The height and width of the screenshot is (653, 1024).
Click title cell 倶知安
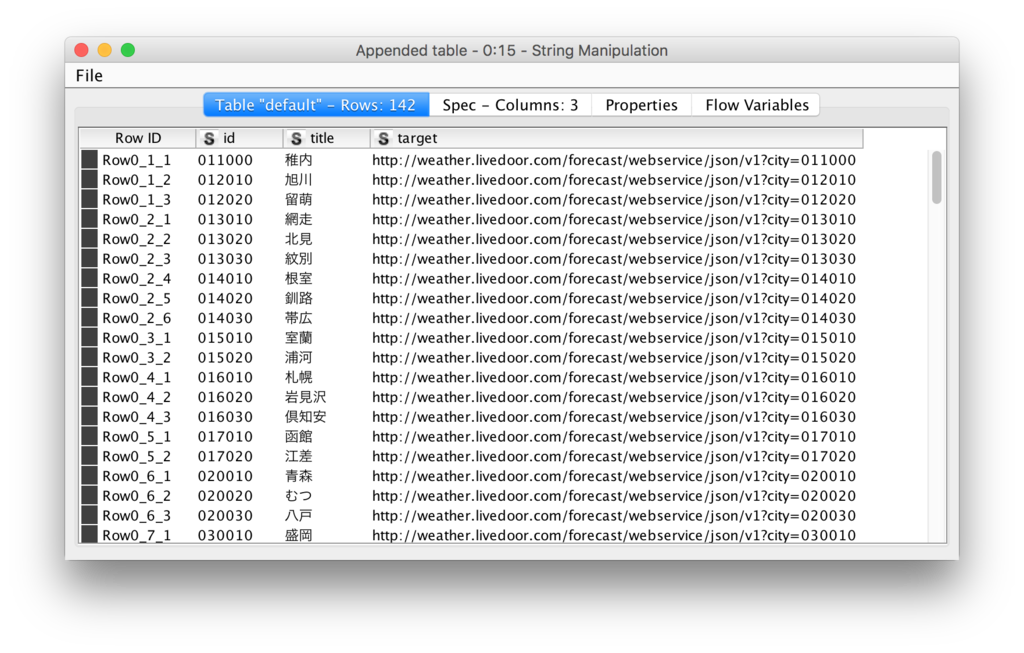[306, 417]
